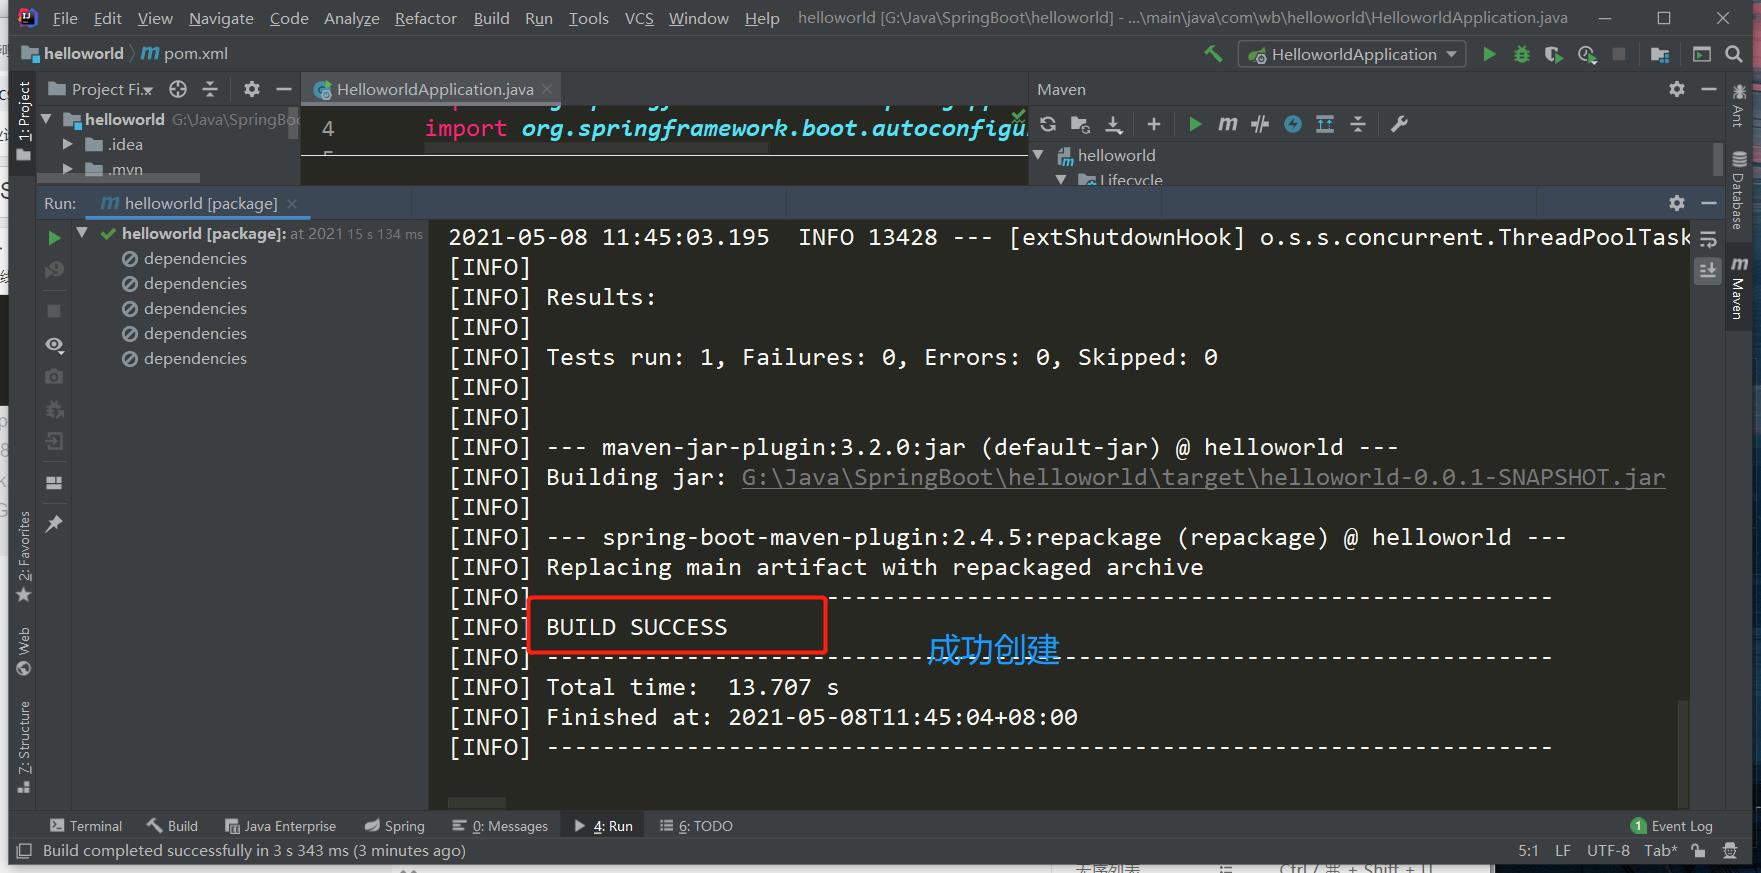Click the LF line separator in status bar

click(x=1562, y=851)
